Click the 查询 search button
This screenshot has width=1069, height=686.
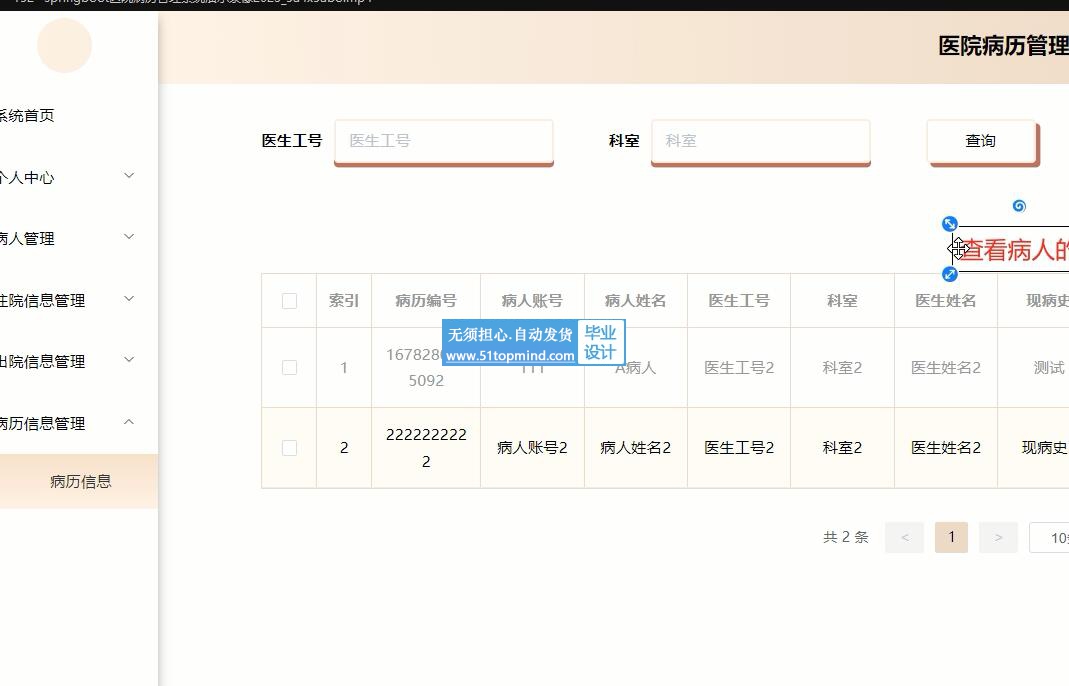point(980,141)
